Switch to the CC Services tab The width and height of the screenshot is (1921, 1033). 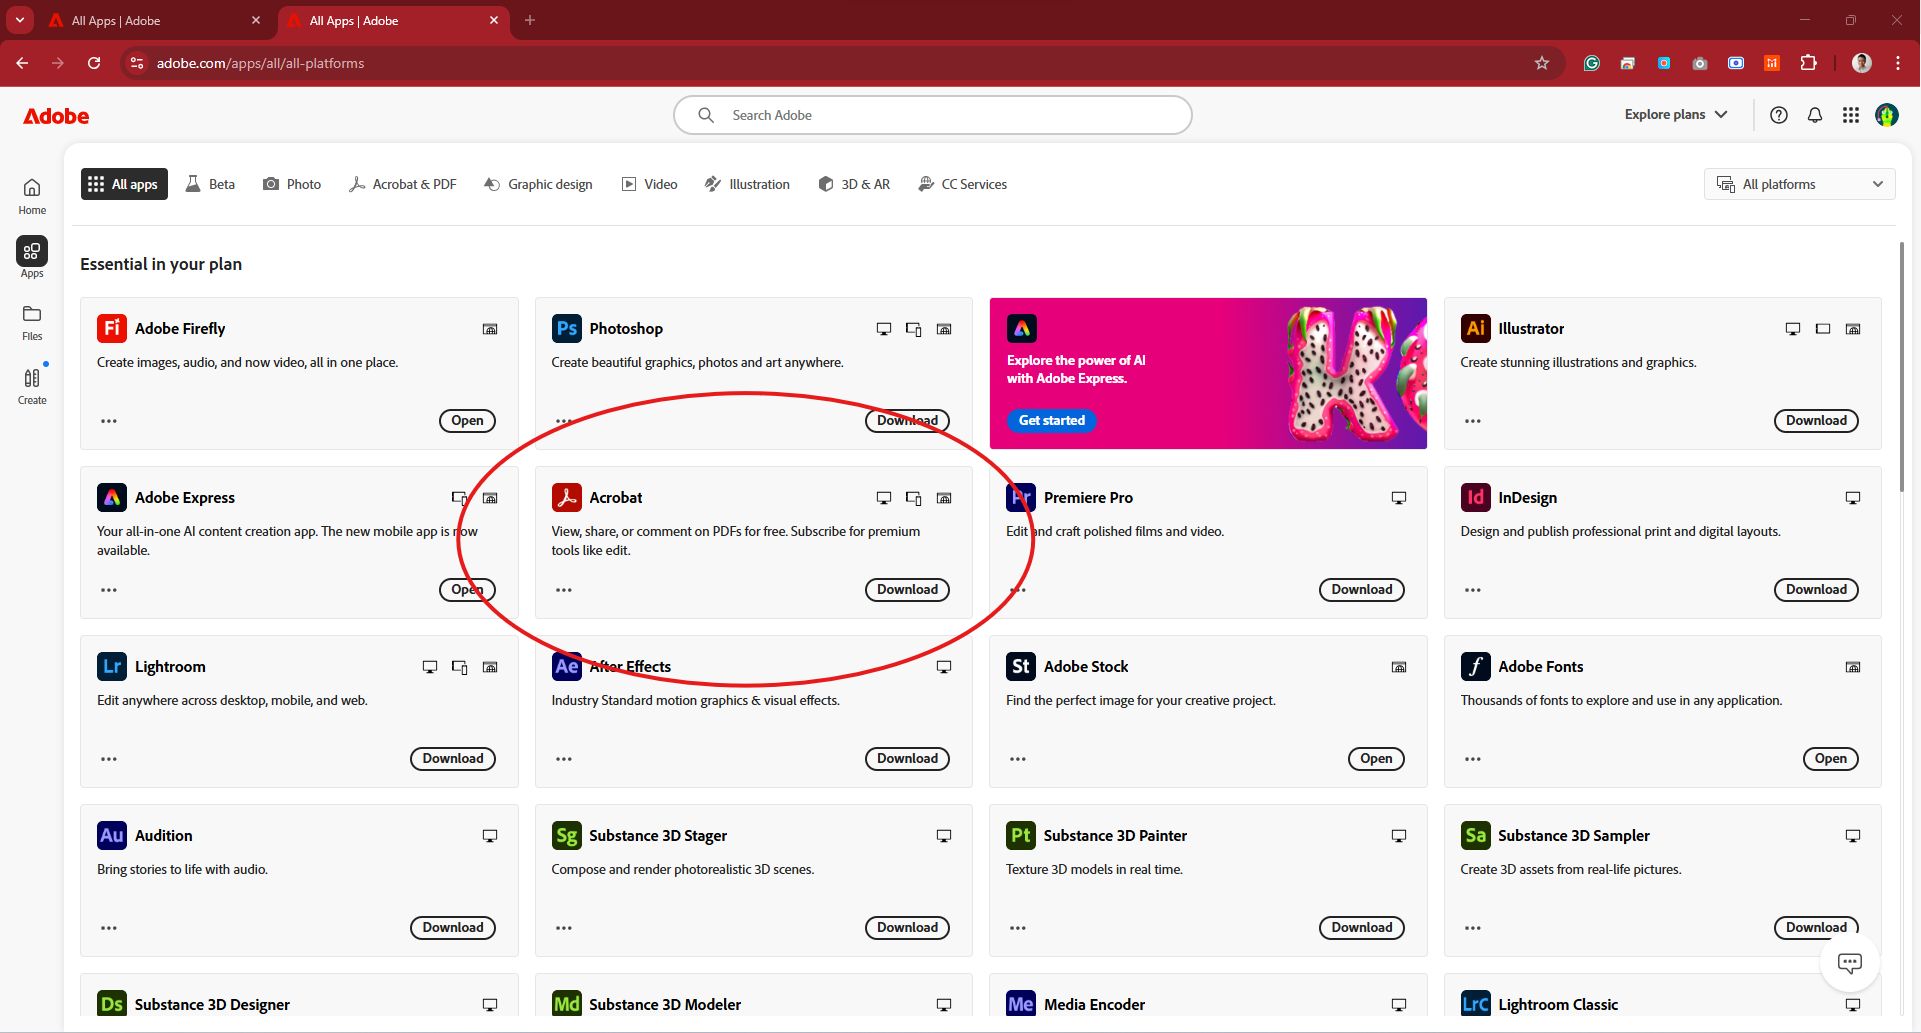[x=962, y=184]
